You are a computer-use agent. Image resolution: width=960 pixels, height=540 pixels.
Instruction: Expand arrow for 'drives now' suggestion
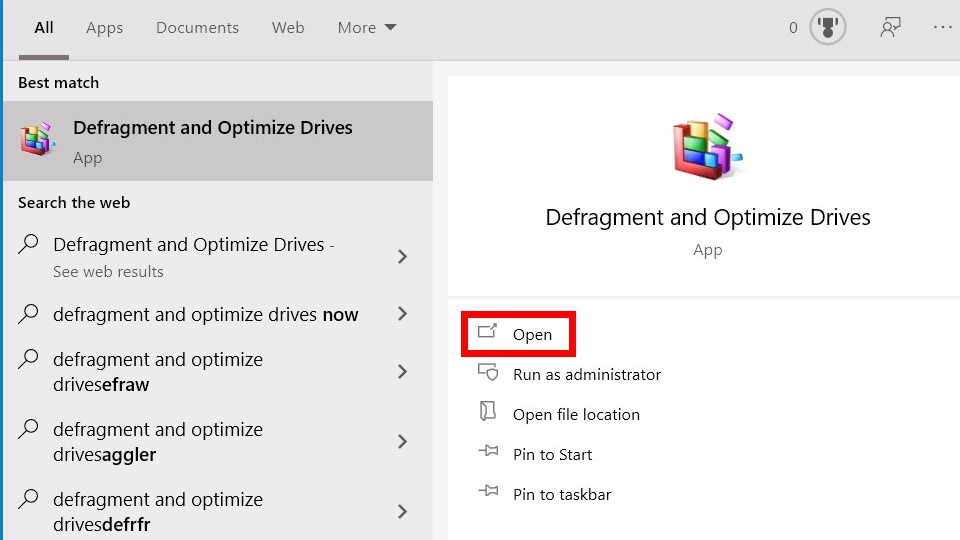point(402,314)
